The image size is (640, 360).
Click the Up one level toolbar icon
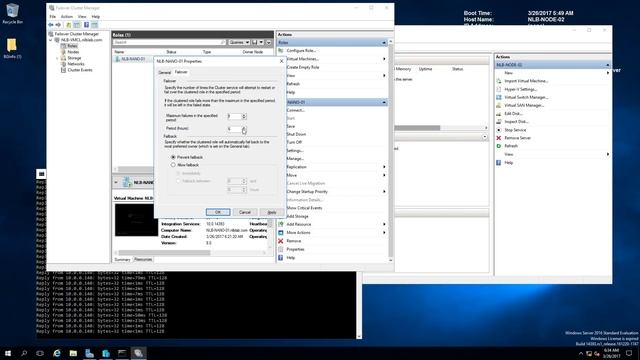point(69,25)
